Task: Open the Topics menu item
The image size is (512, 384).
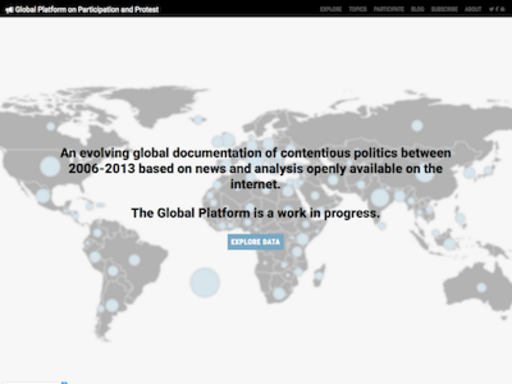Action: [358, 9]
